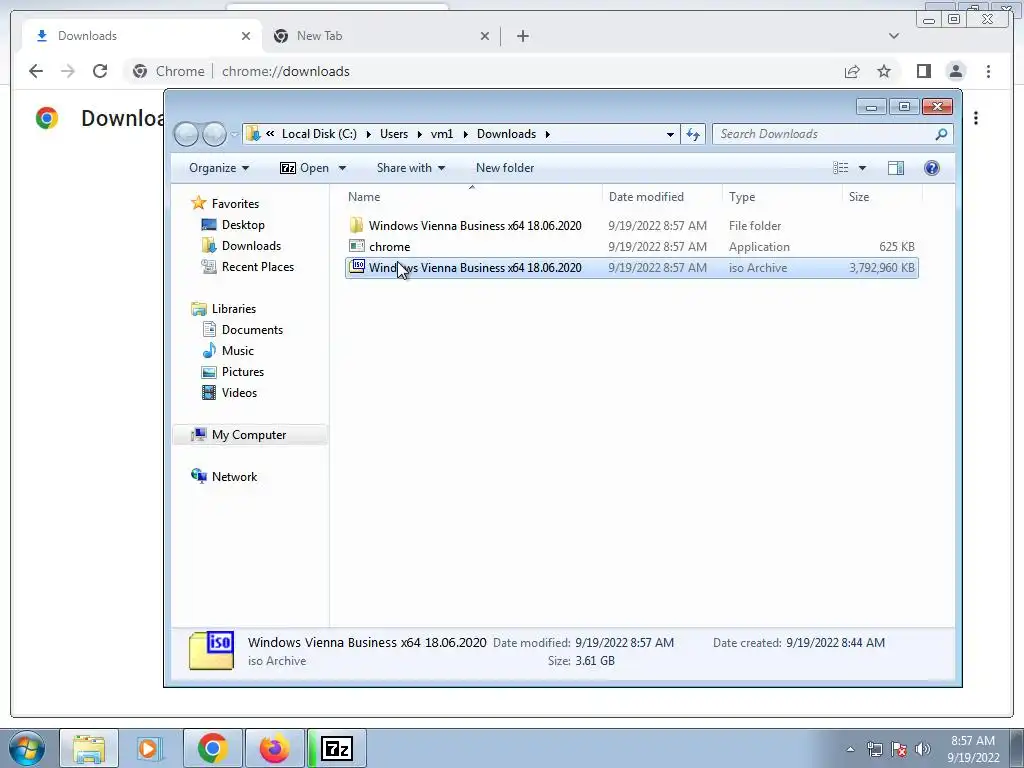Go back in Chrome
Viewport: 1024px width, 768px height.
[x=36, y=71]
